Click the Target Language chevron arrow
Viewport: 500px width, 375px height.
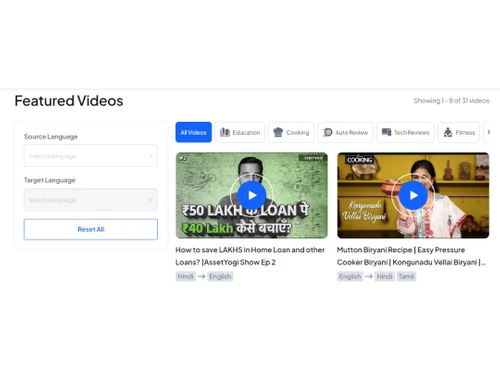pyautogui.click(x=151, y=200)
